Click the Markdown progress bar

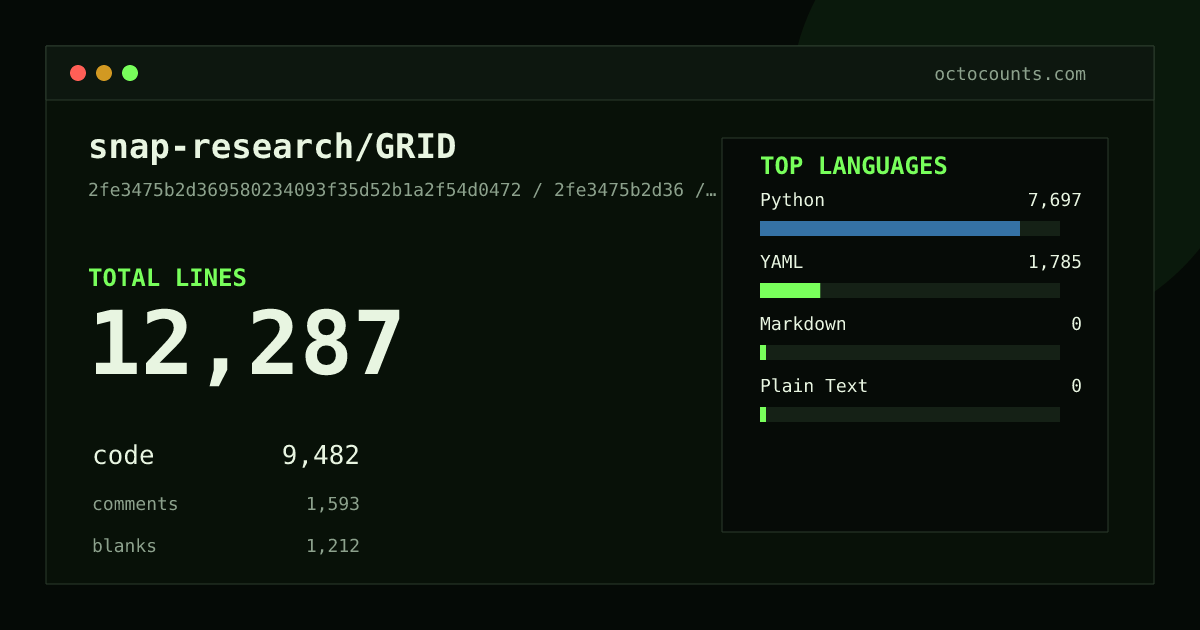point(910,352)
